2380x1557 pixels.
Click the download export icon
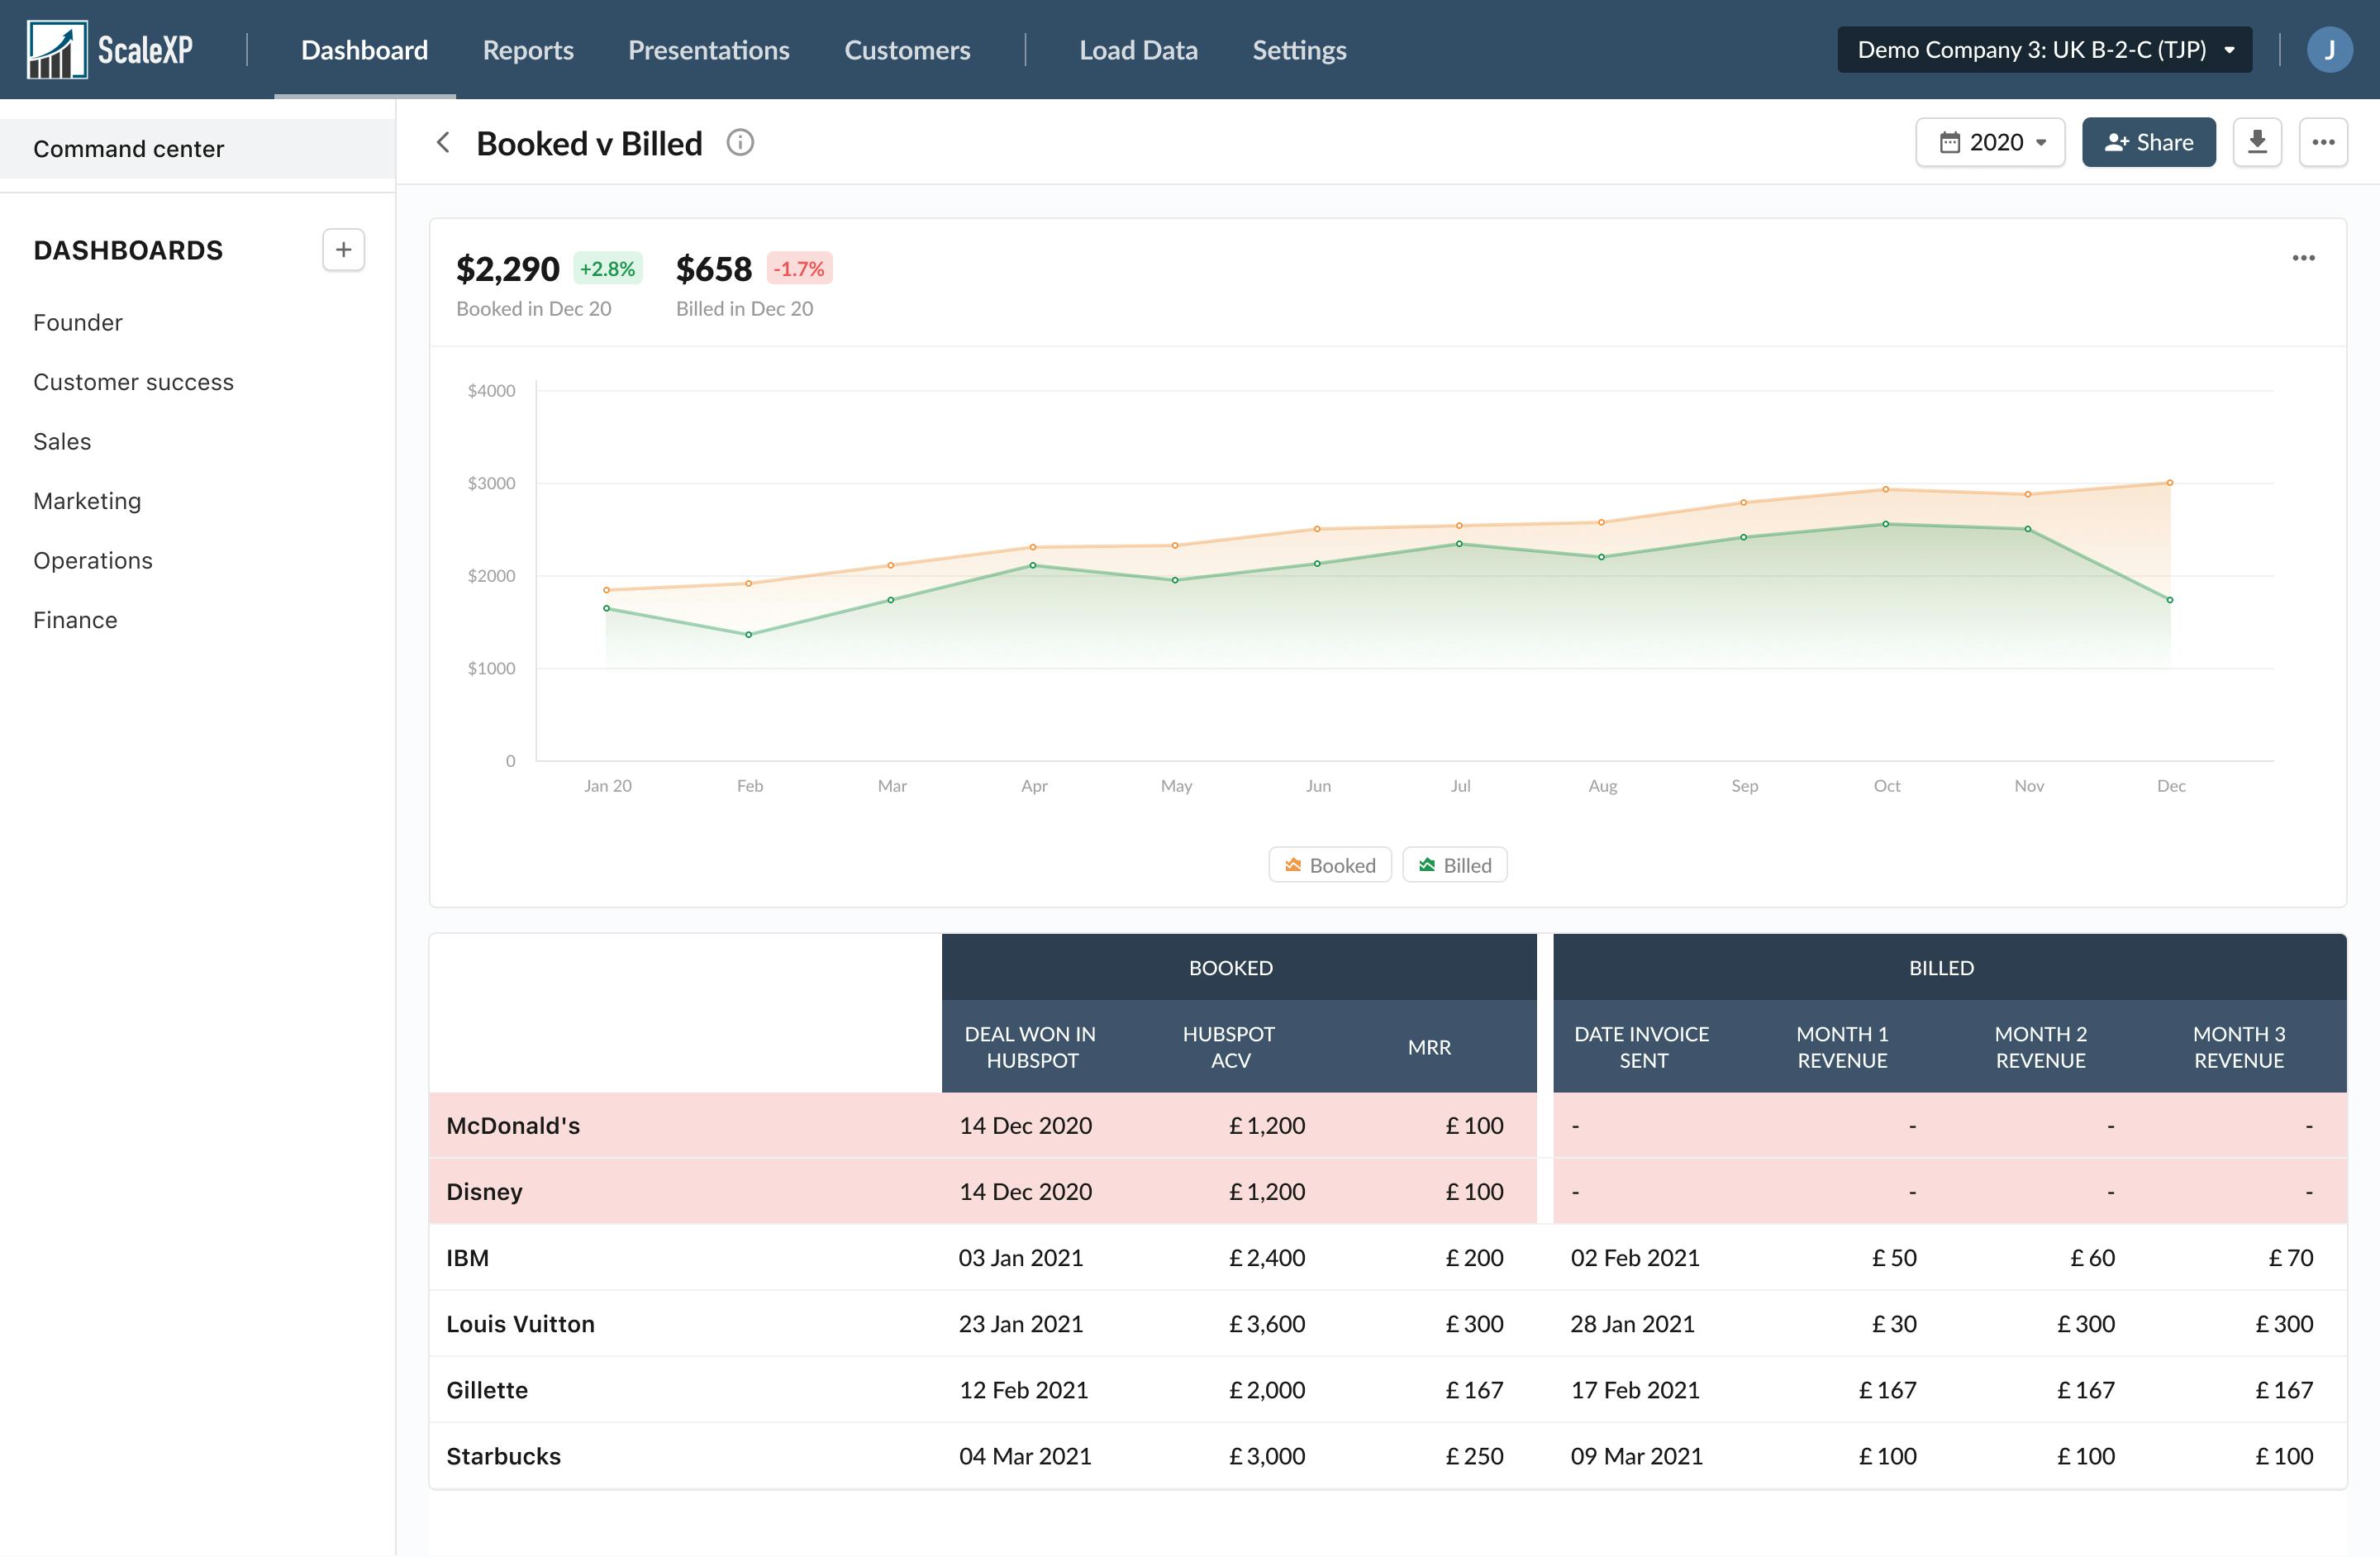pos(2257,142)
